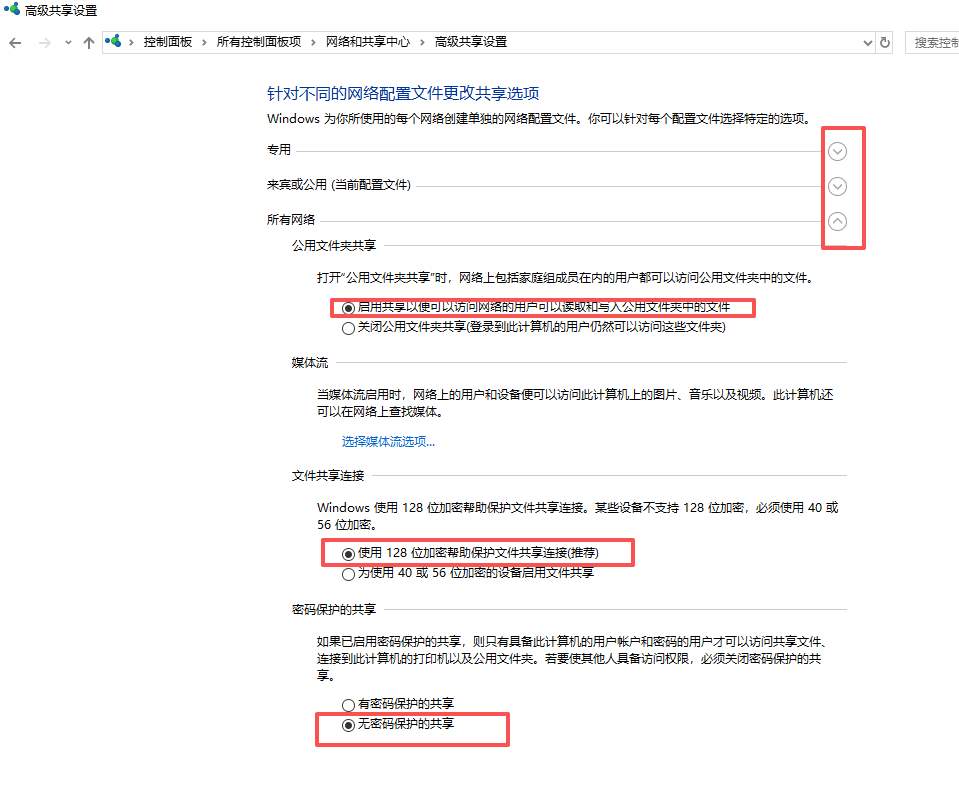Select 无密码保护的共享 radio button
The image size is (959, 803).
[x=348, y=725]
